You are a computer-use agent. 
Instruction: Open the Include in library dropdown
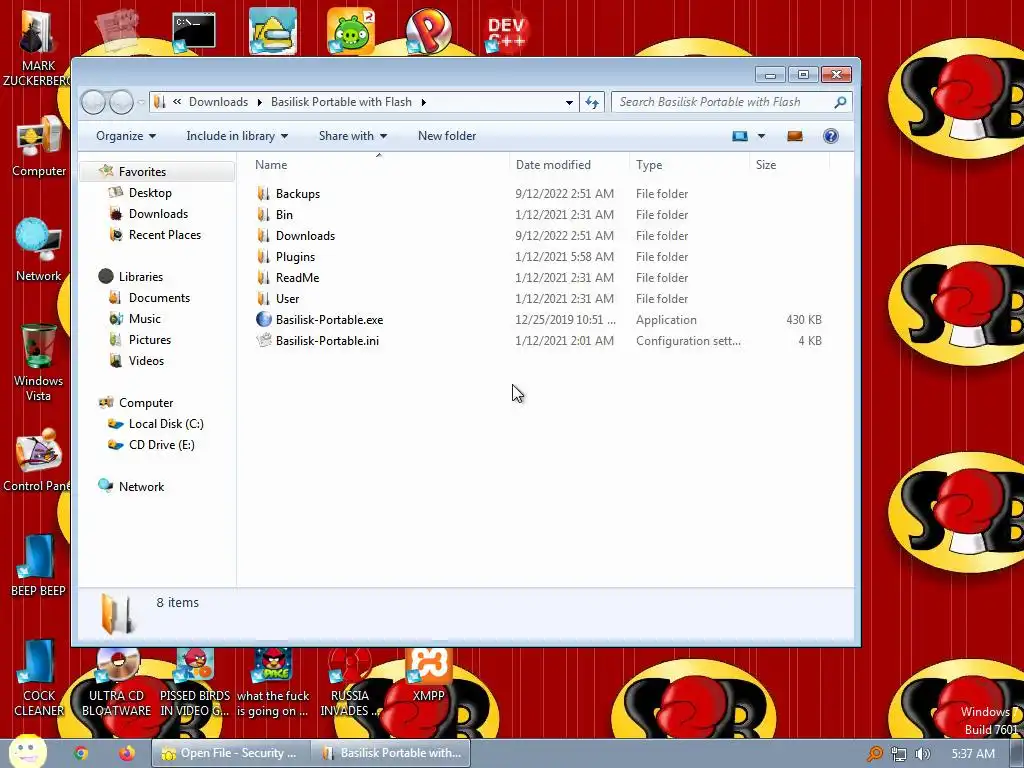(237, 136)
